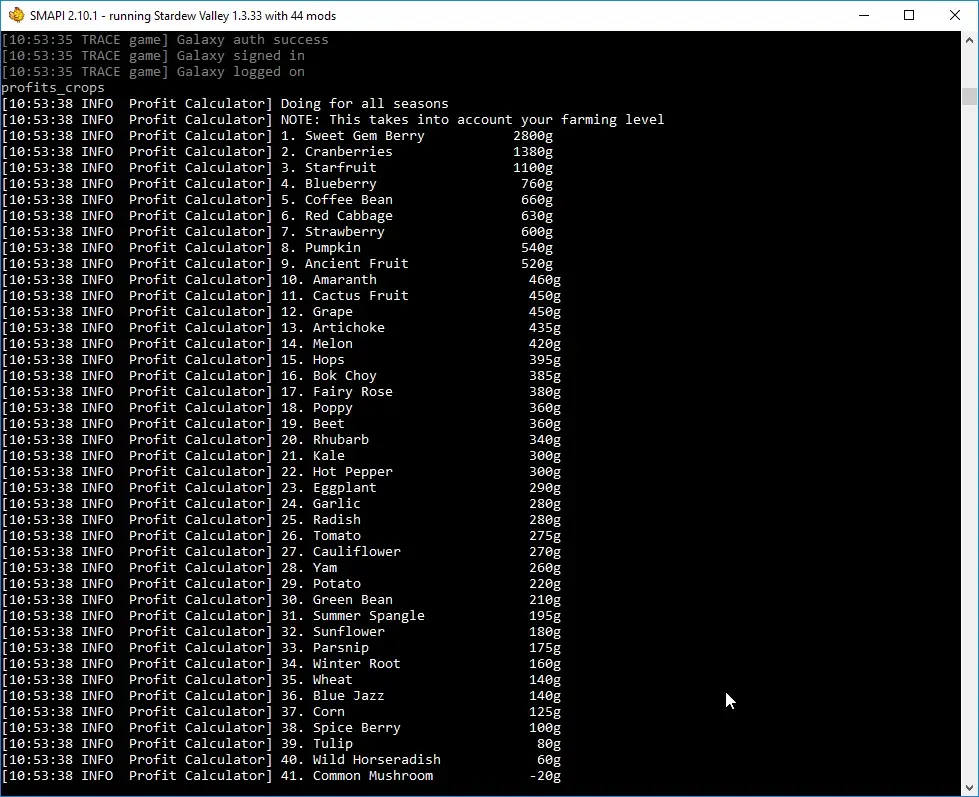The height and width of the screenshot is (797, 979).
Task: Click the 2800g profit value
Action: [533, 136]
